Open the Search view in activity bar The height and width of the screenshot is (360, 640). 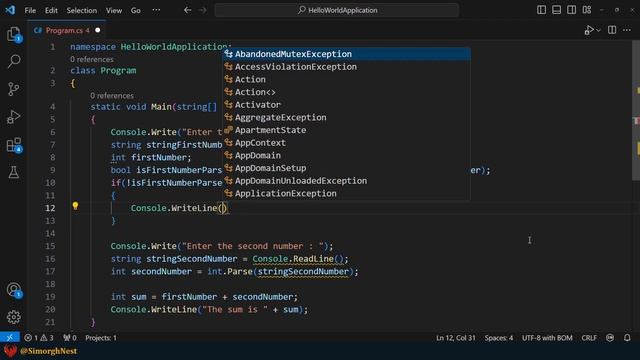13,61
